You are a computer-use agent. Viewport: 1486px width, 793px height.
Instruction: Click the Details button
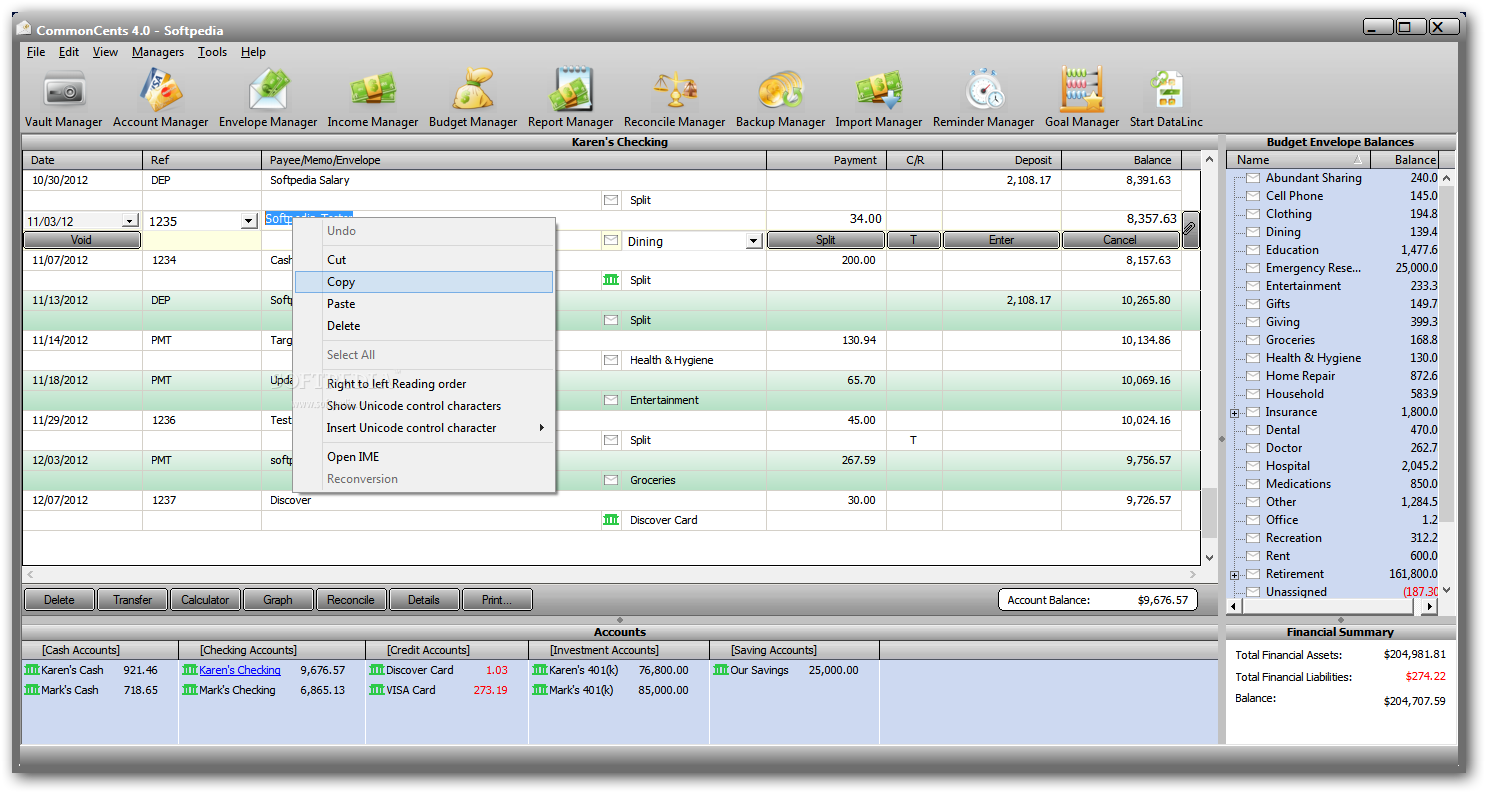pos(424,600)
